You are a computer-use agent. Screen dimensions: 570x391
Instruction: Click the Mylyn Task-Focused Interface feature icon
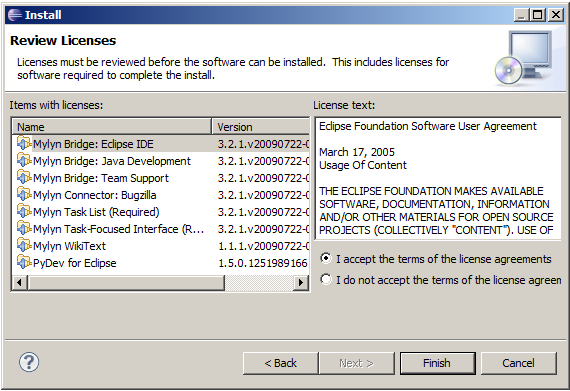[24, 229]
